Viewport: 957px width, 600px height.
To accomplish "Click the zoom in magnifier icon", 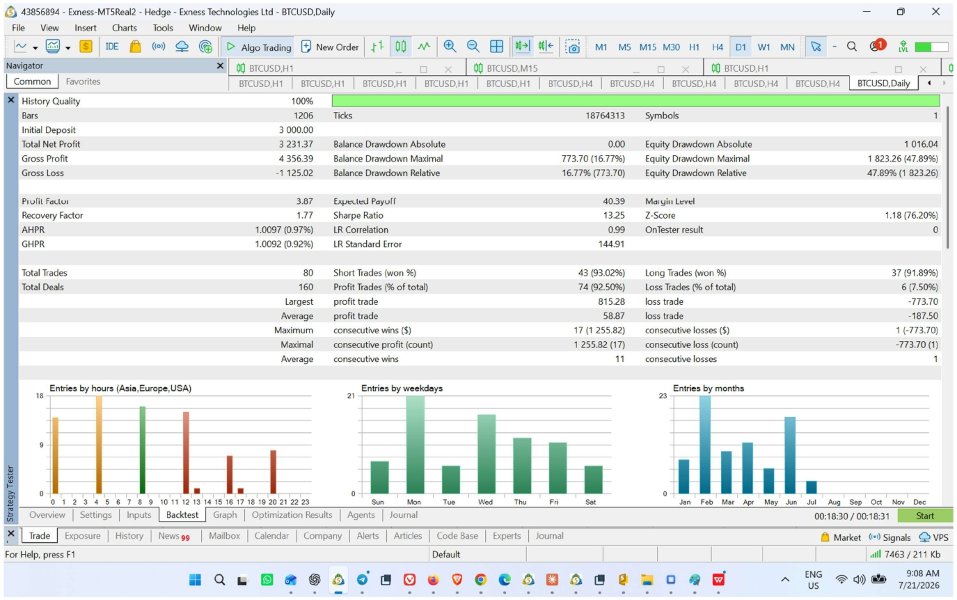I will click(x=450, y=46).
